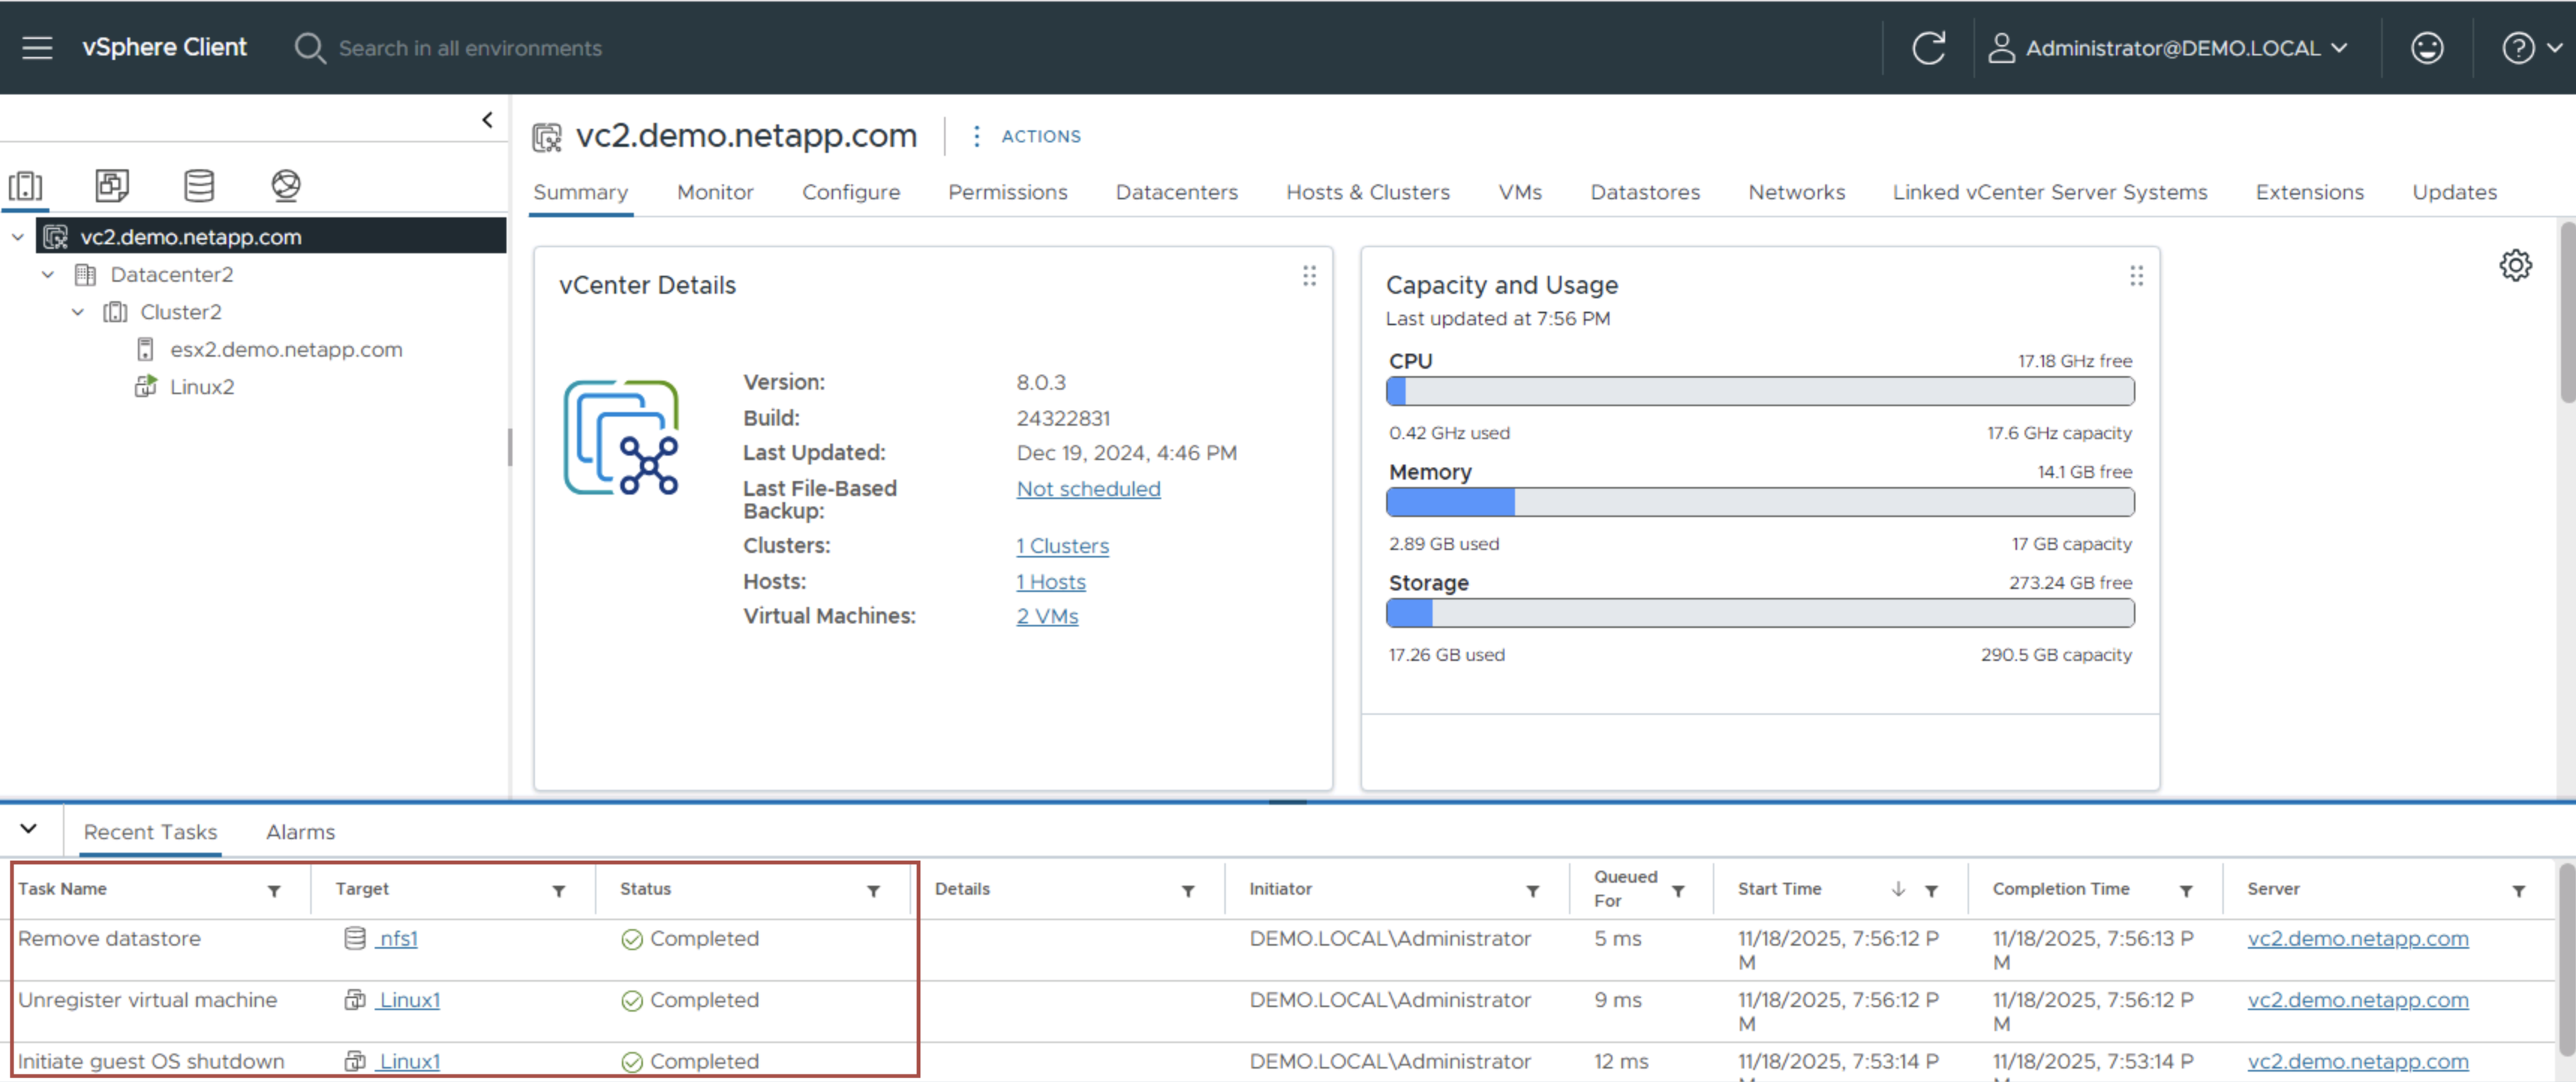
Task: Open the Status column filter funnel
Action: click(x=873, y=890)
